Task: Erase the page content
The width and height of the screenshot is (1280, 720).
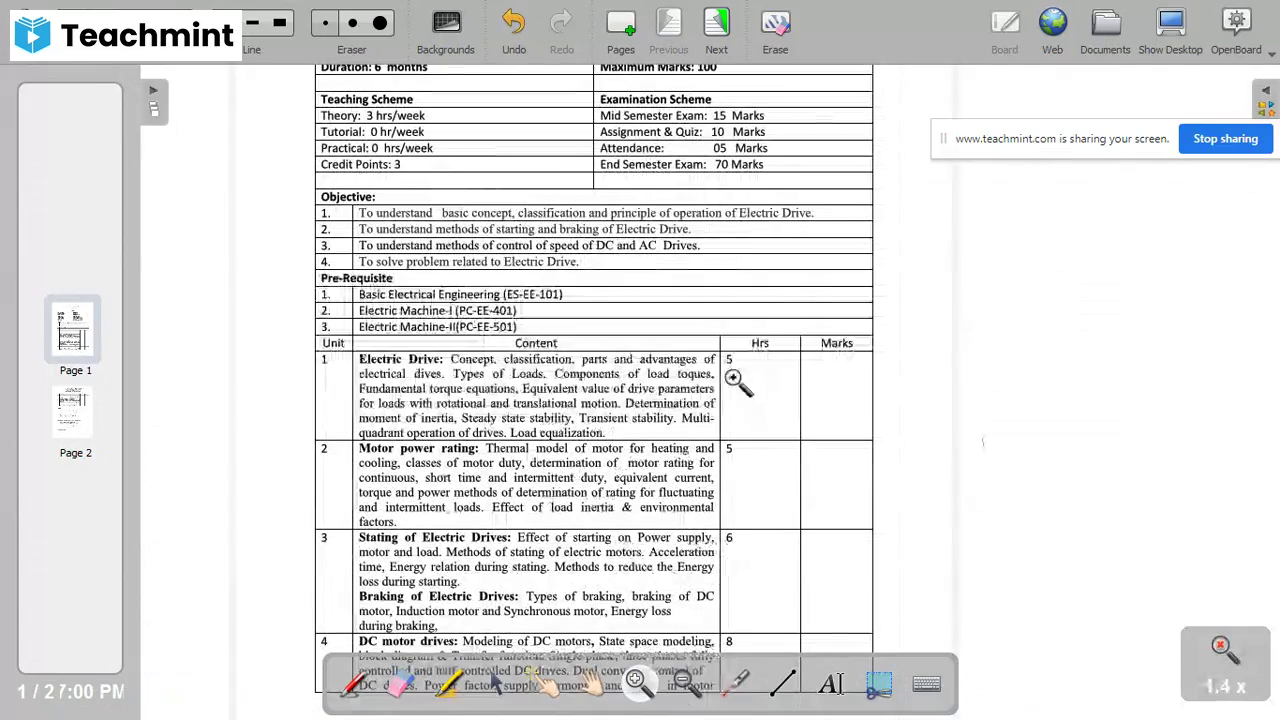Action: [x=775, y=32]
